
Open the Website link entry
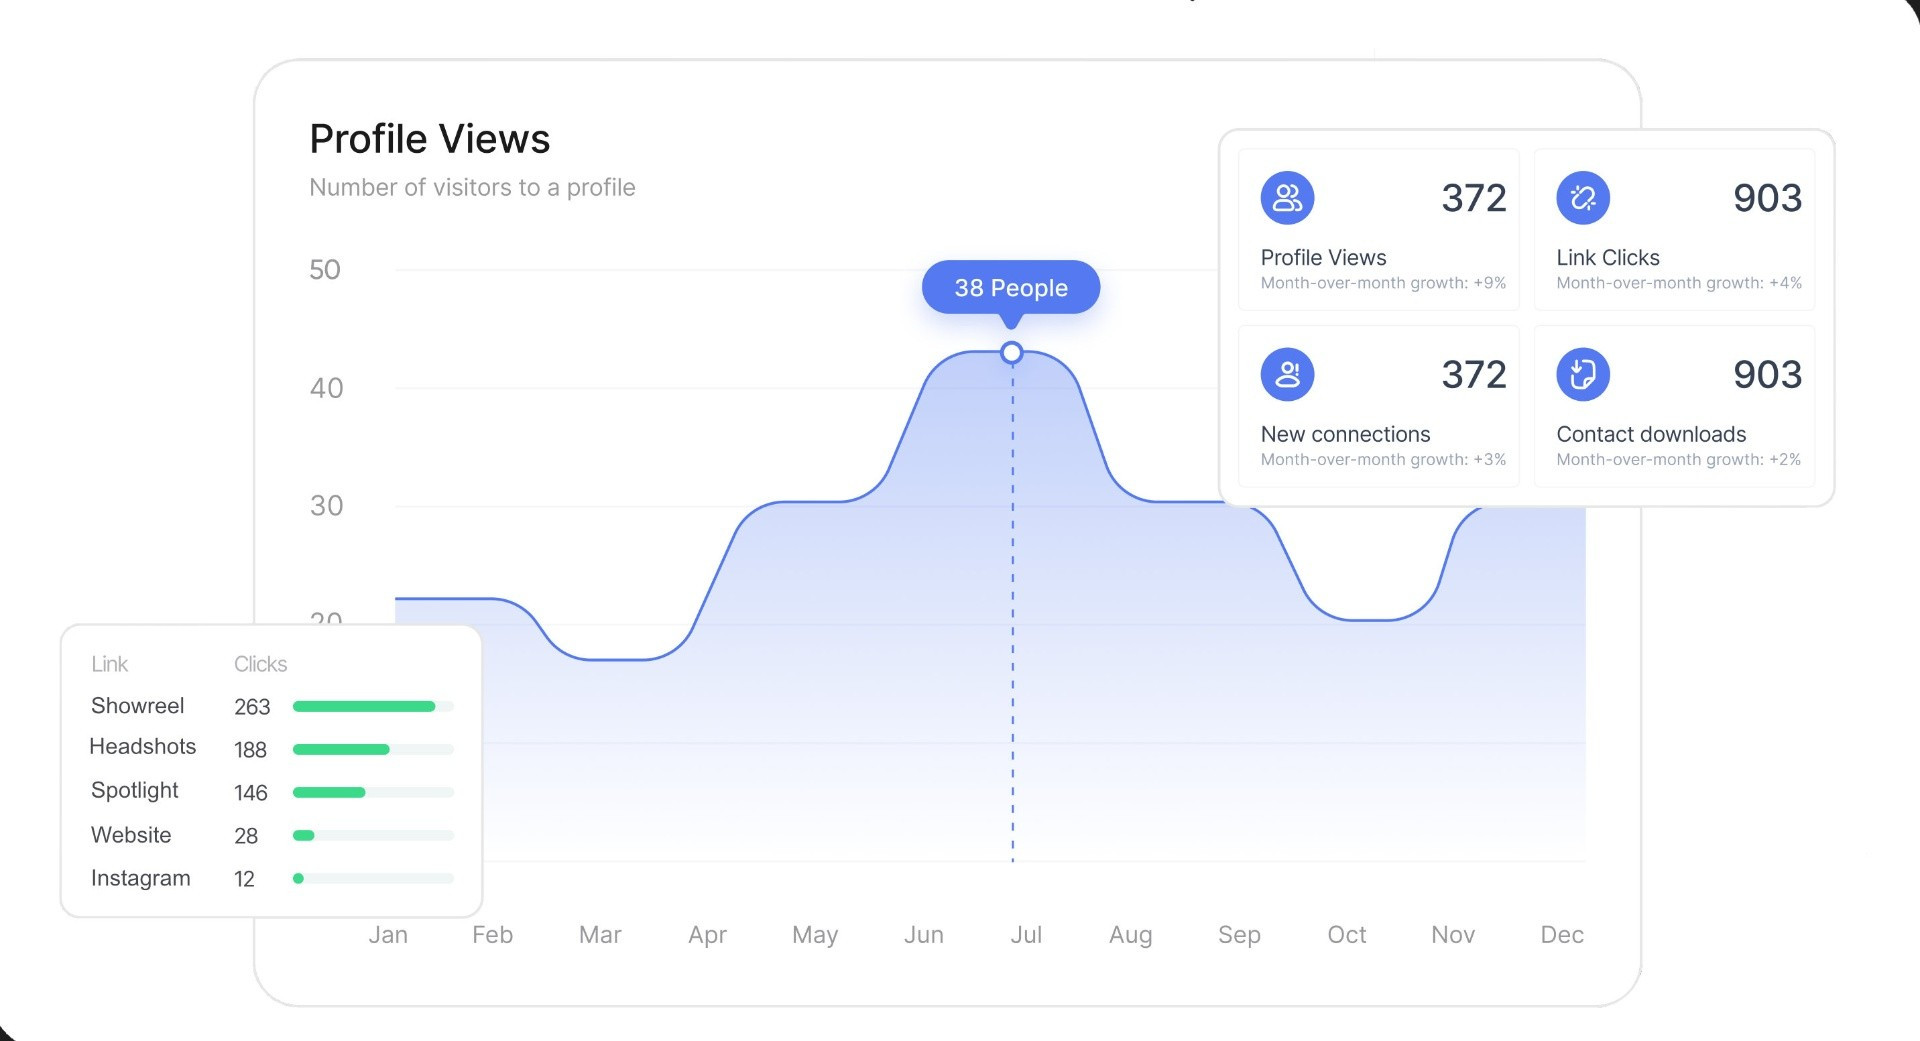point(131,835)
